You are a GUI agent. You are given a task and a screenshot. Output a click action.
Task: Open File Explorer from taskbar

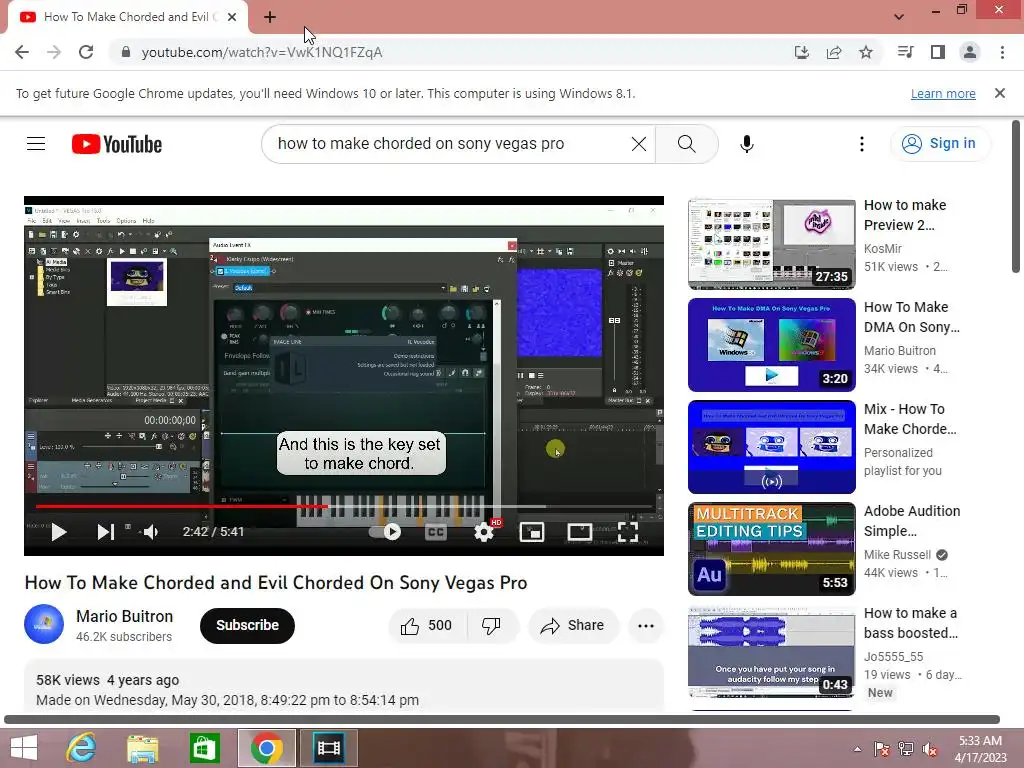coord(142,748)
